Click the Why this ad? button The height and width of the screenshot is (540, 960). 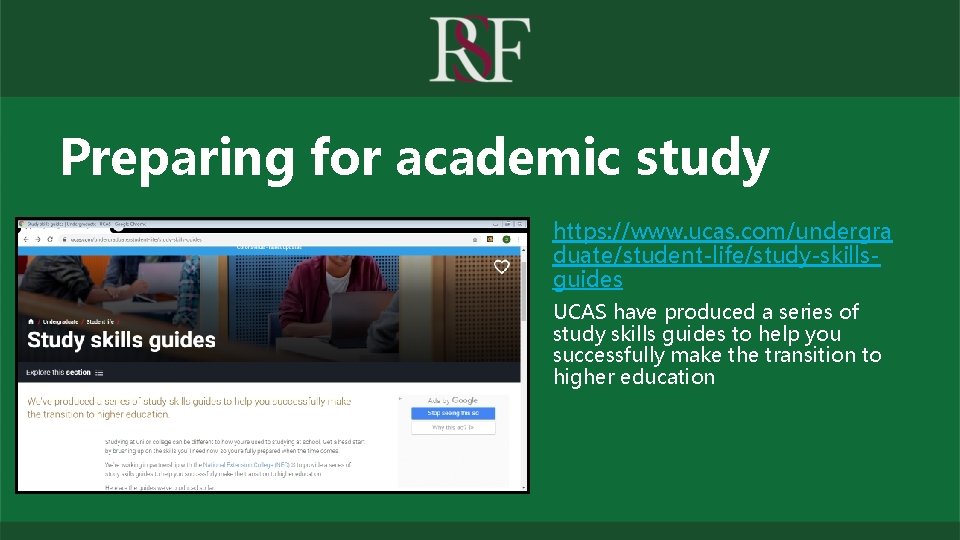[x=453, y=427]
